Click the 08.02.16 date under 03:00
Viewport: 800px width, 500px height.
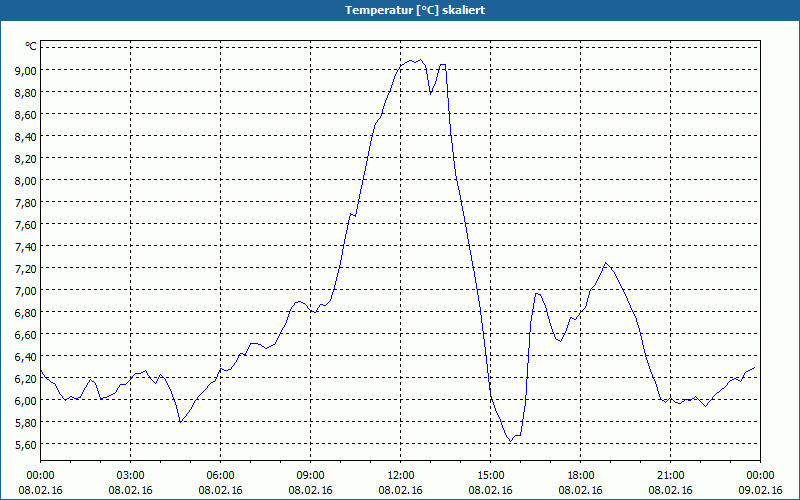[131, 490]
